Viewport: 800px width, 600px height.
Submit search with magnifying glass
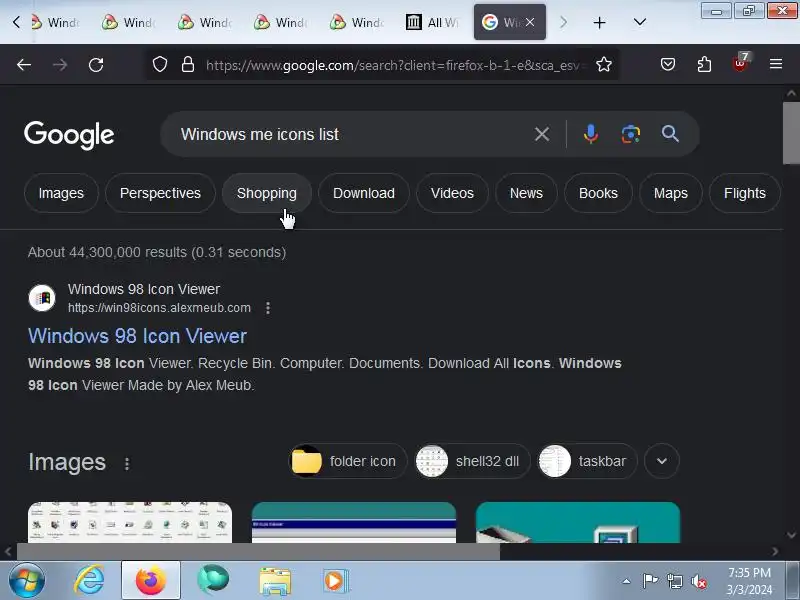(x=670, y=134)
